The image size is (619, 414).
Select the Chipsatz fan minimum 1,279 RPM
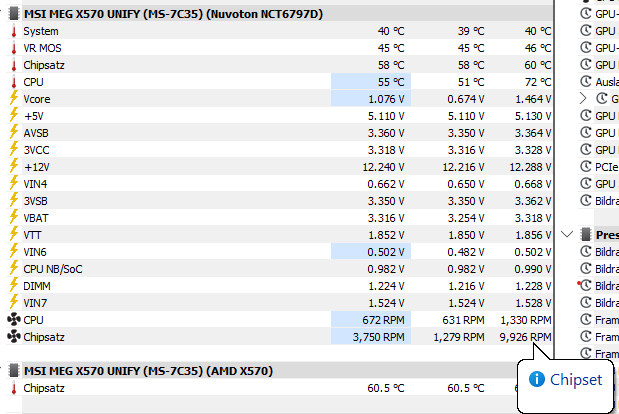459,337
